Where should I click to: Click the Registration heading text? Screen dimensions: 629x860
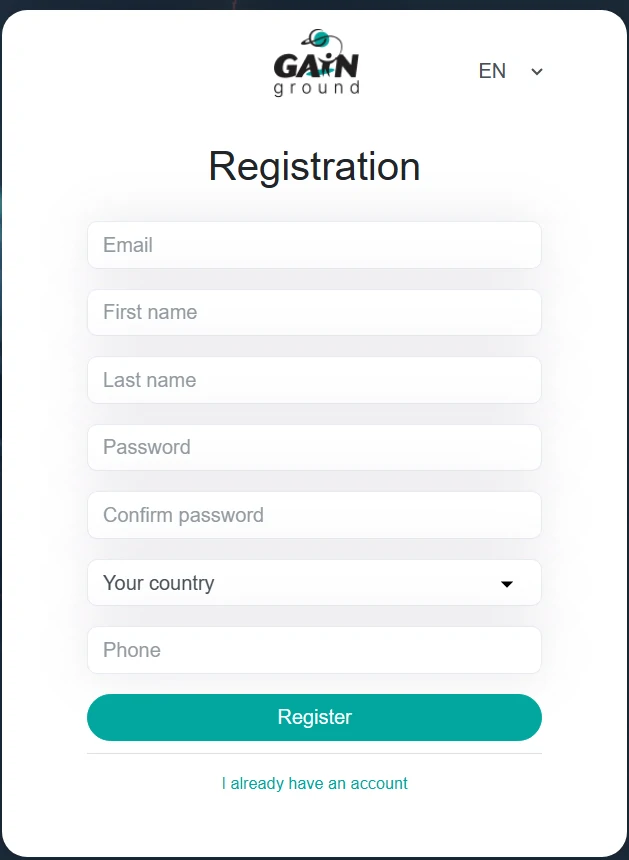click(x=314, y=166)
